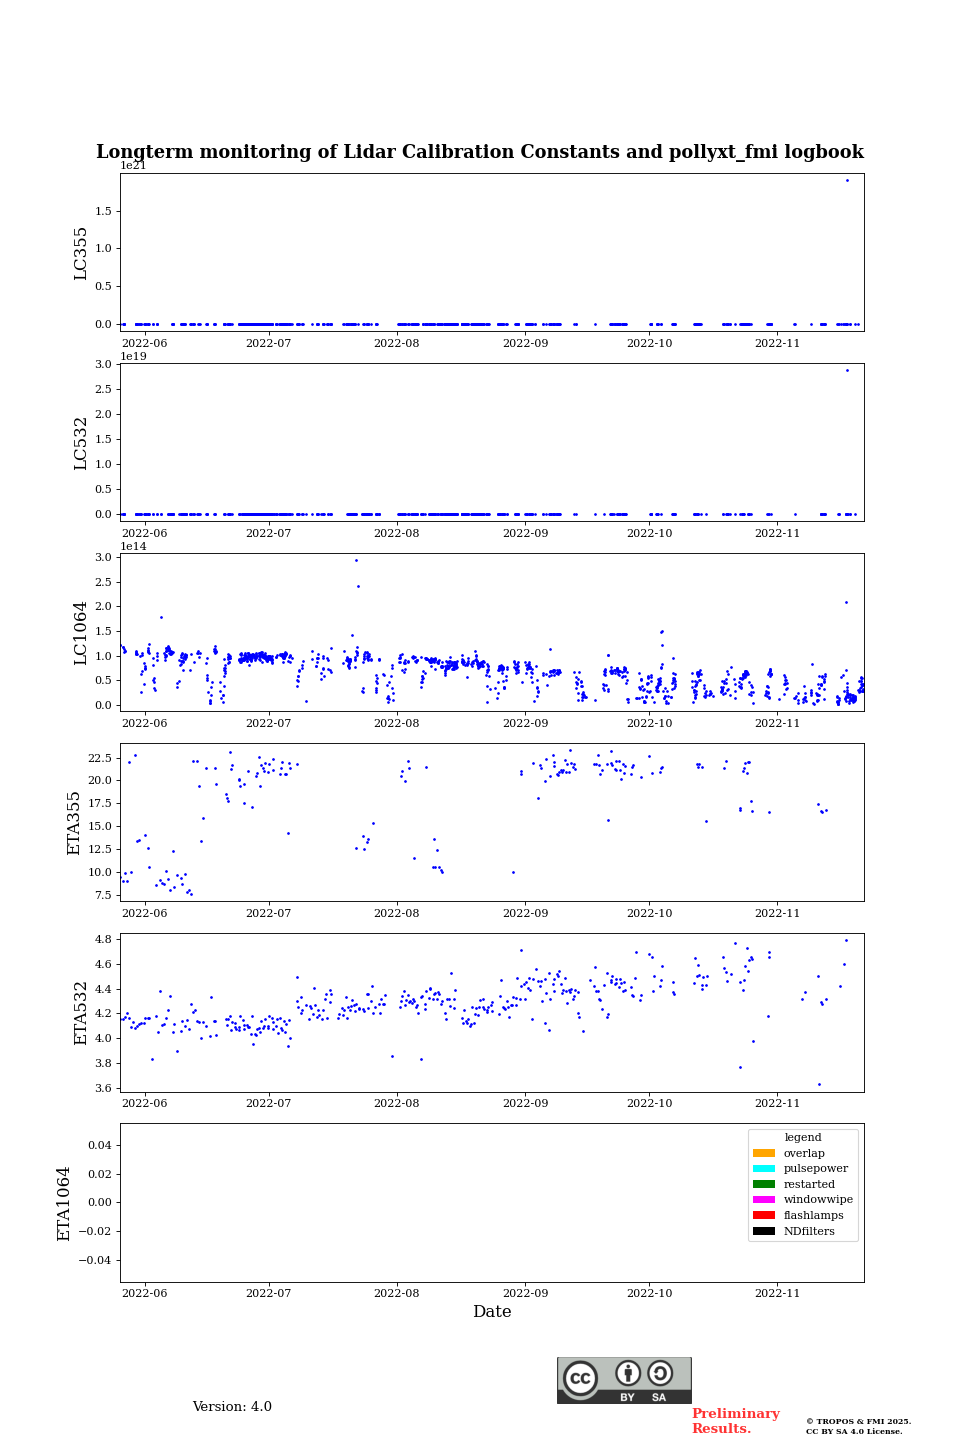Click the ETA1064 y-axis label
The image size is (960, 1440).
(x=64, y=1203)
